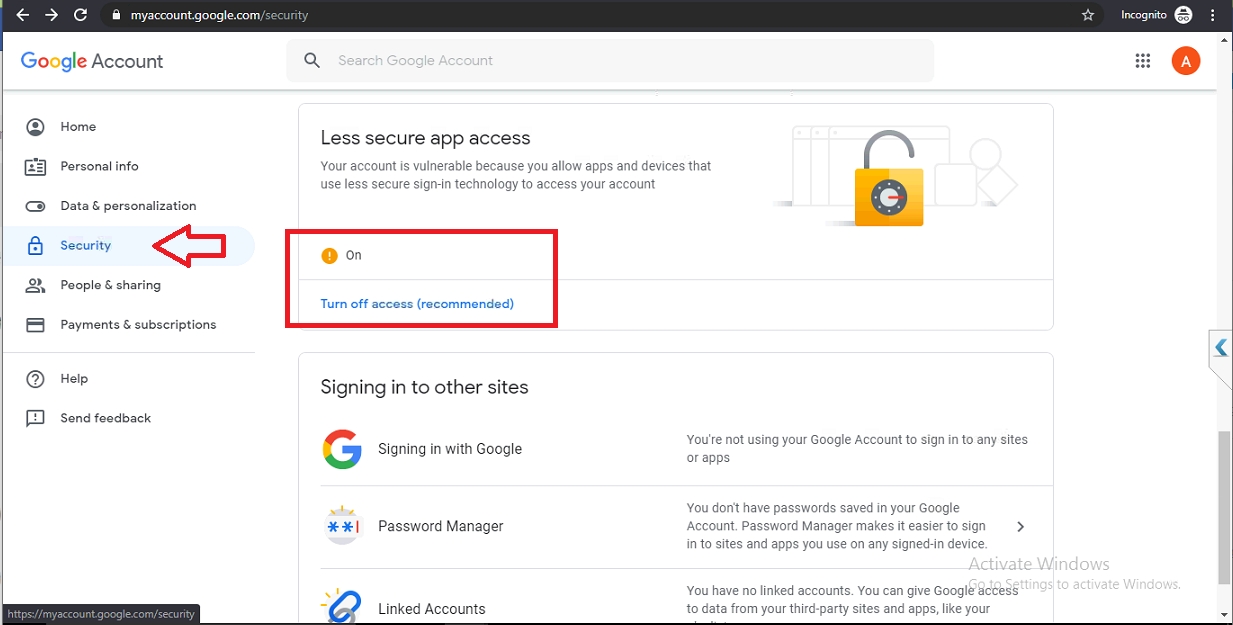Click Turn off access (recommended) link

tap(417, 304)
